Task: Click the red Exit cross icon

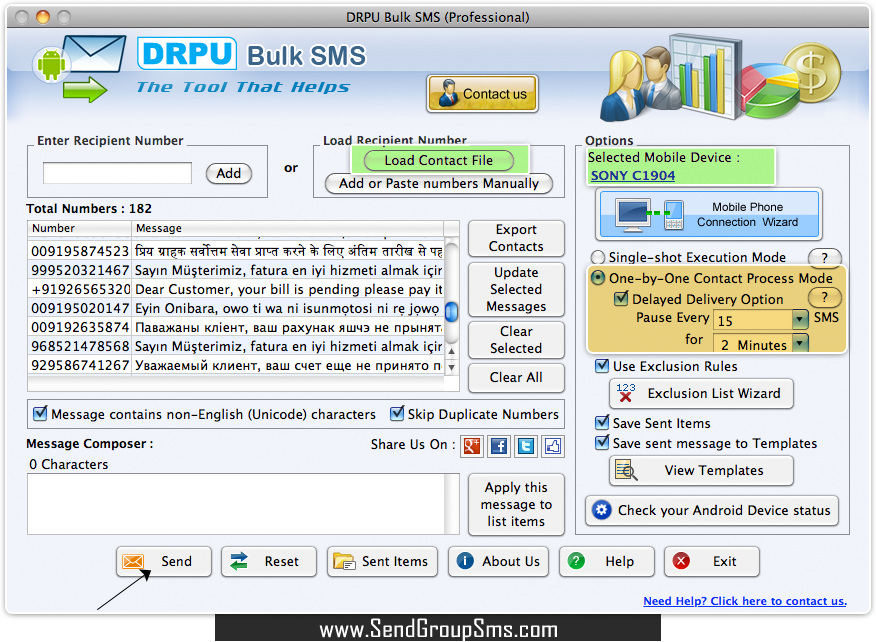Action: pos(681,560)
